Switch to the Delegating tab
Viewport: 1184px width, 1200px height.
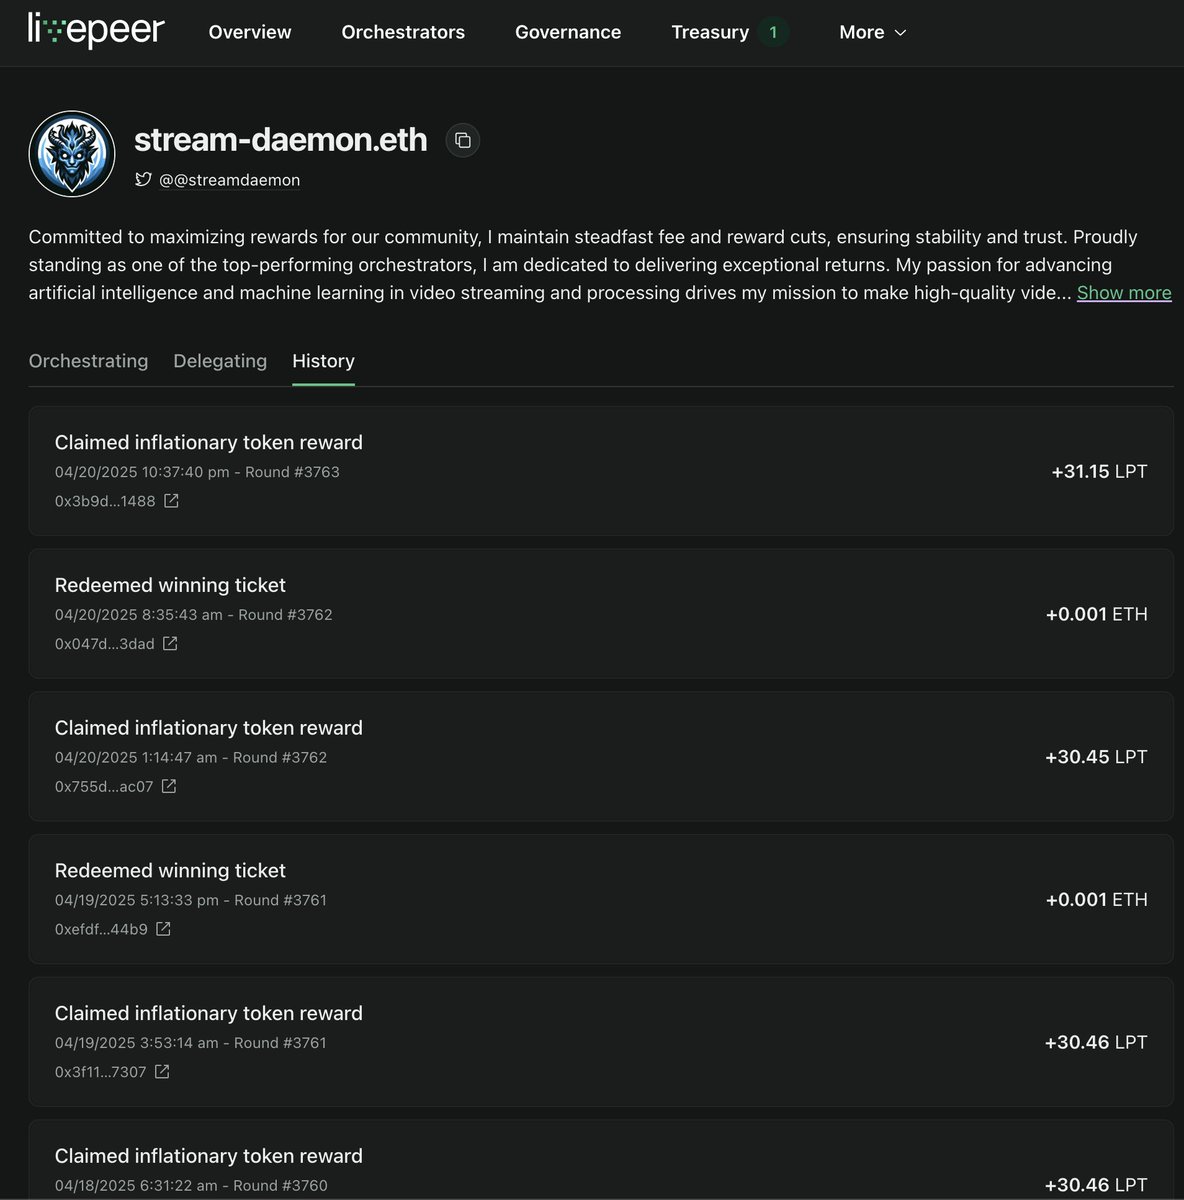pyautogui.click(x=220, y=361)
